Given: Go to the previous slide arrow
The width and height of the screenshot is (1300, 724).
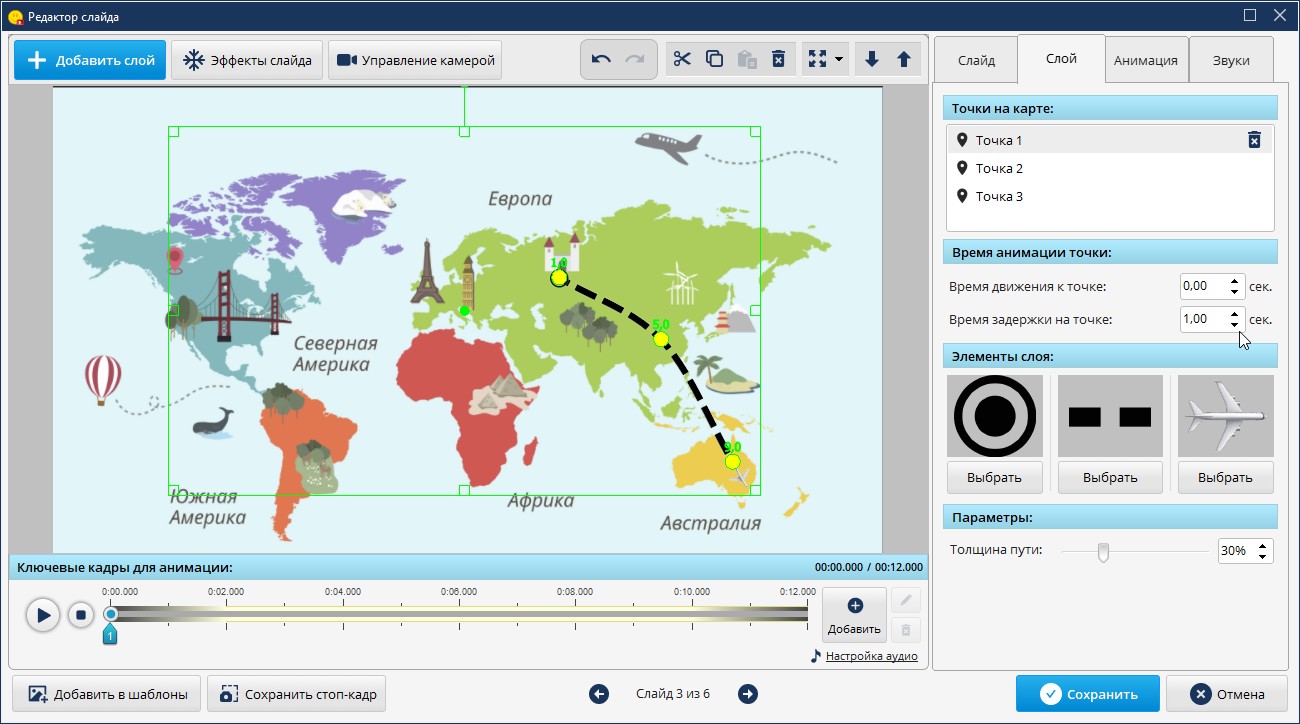Looking at the screenshot, I should 599,694.
